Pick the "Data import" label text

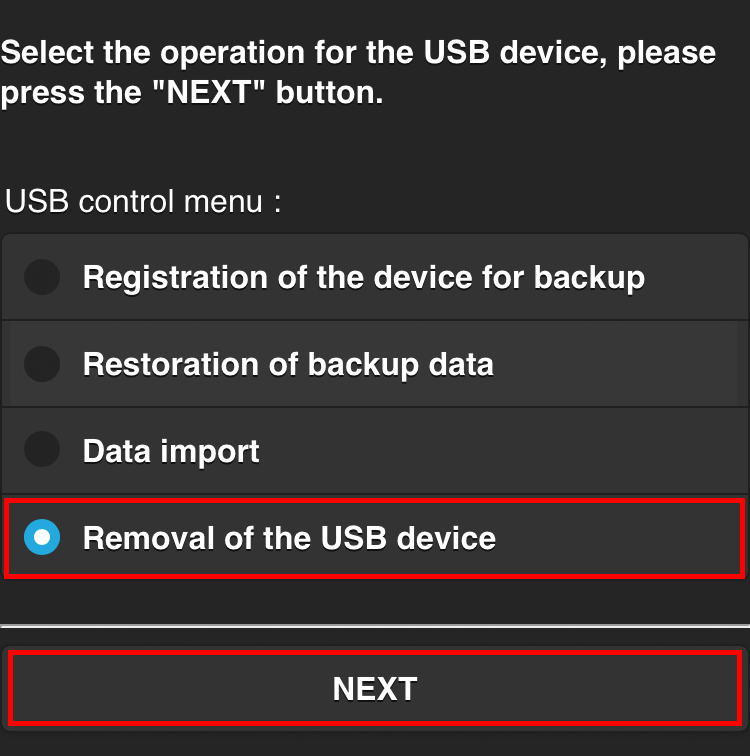[x=171, y=451]
